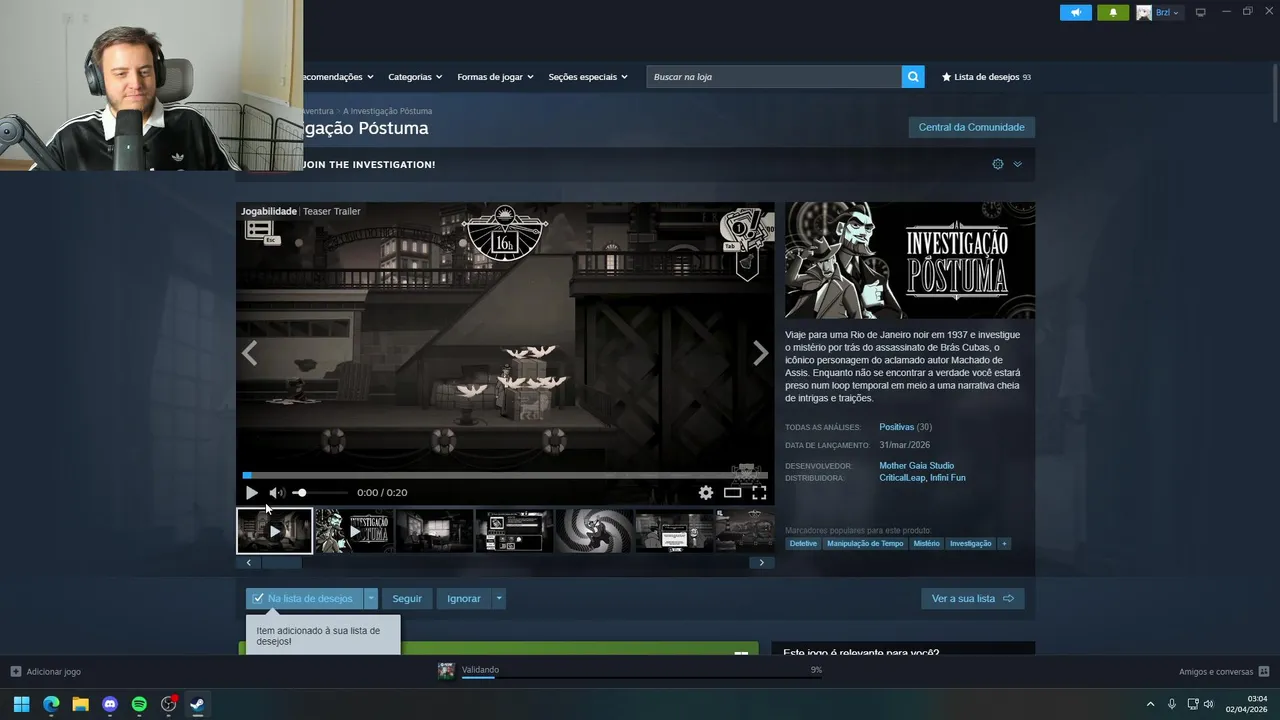Click the Investigação tag
The image size is (1280, 720).
(970, 543)
